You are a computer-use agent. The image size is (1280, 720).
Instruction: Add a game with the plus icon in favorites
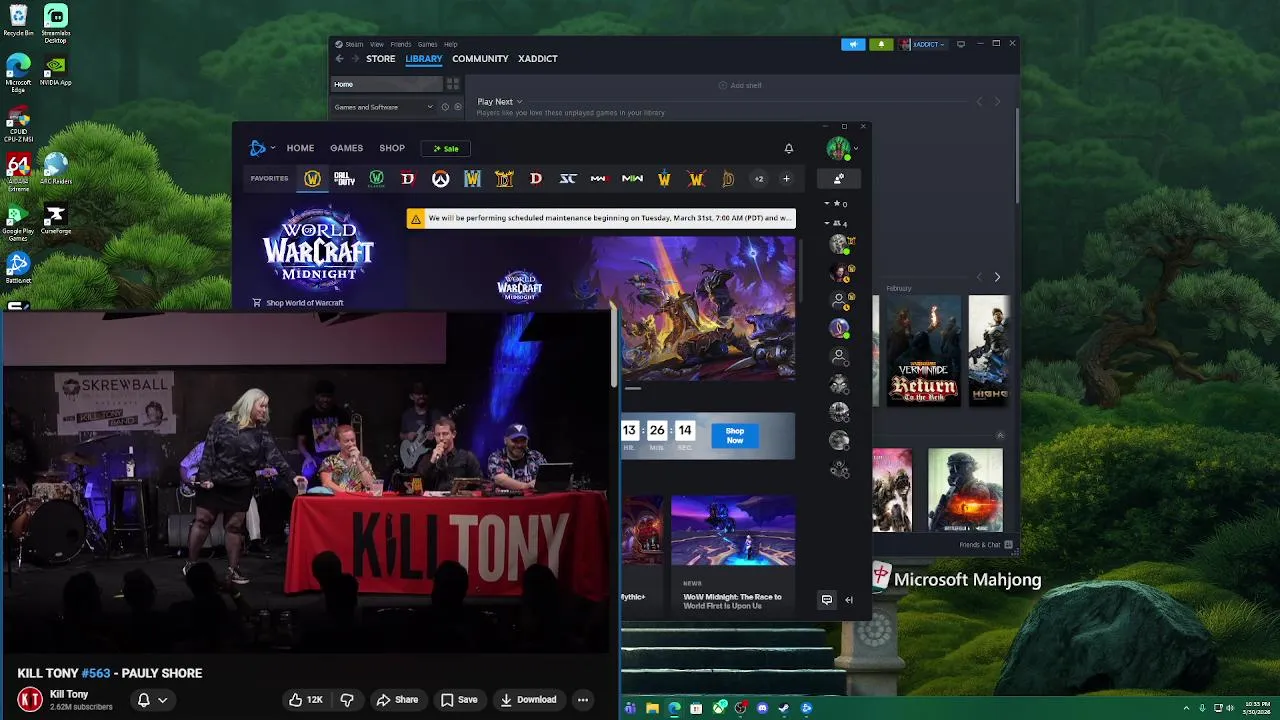point(786,179)
